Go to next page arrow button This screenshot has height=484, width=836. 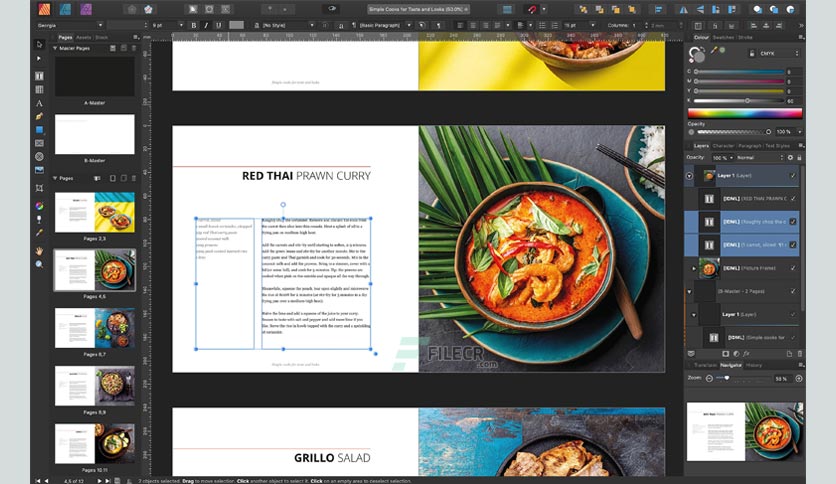point(99,481)
